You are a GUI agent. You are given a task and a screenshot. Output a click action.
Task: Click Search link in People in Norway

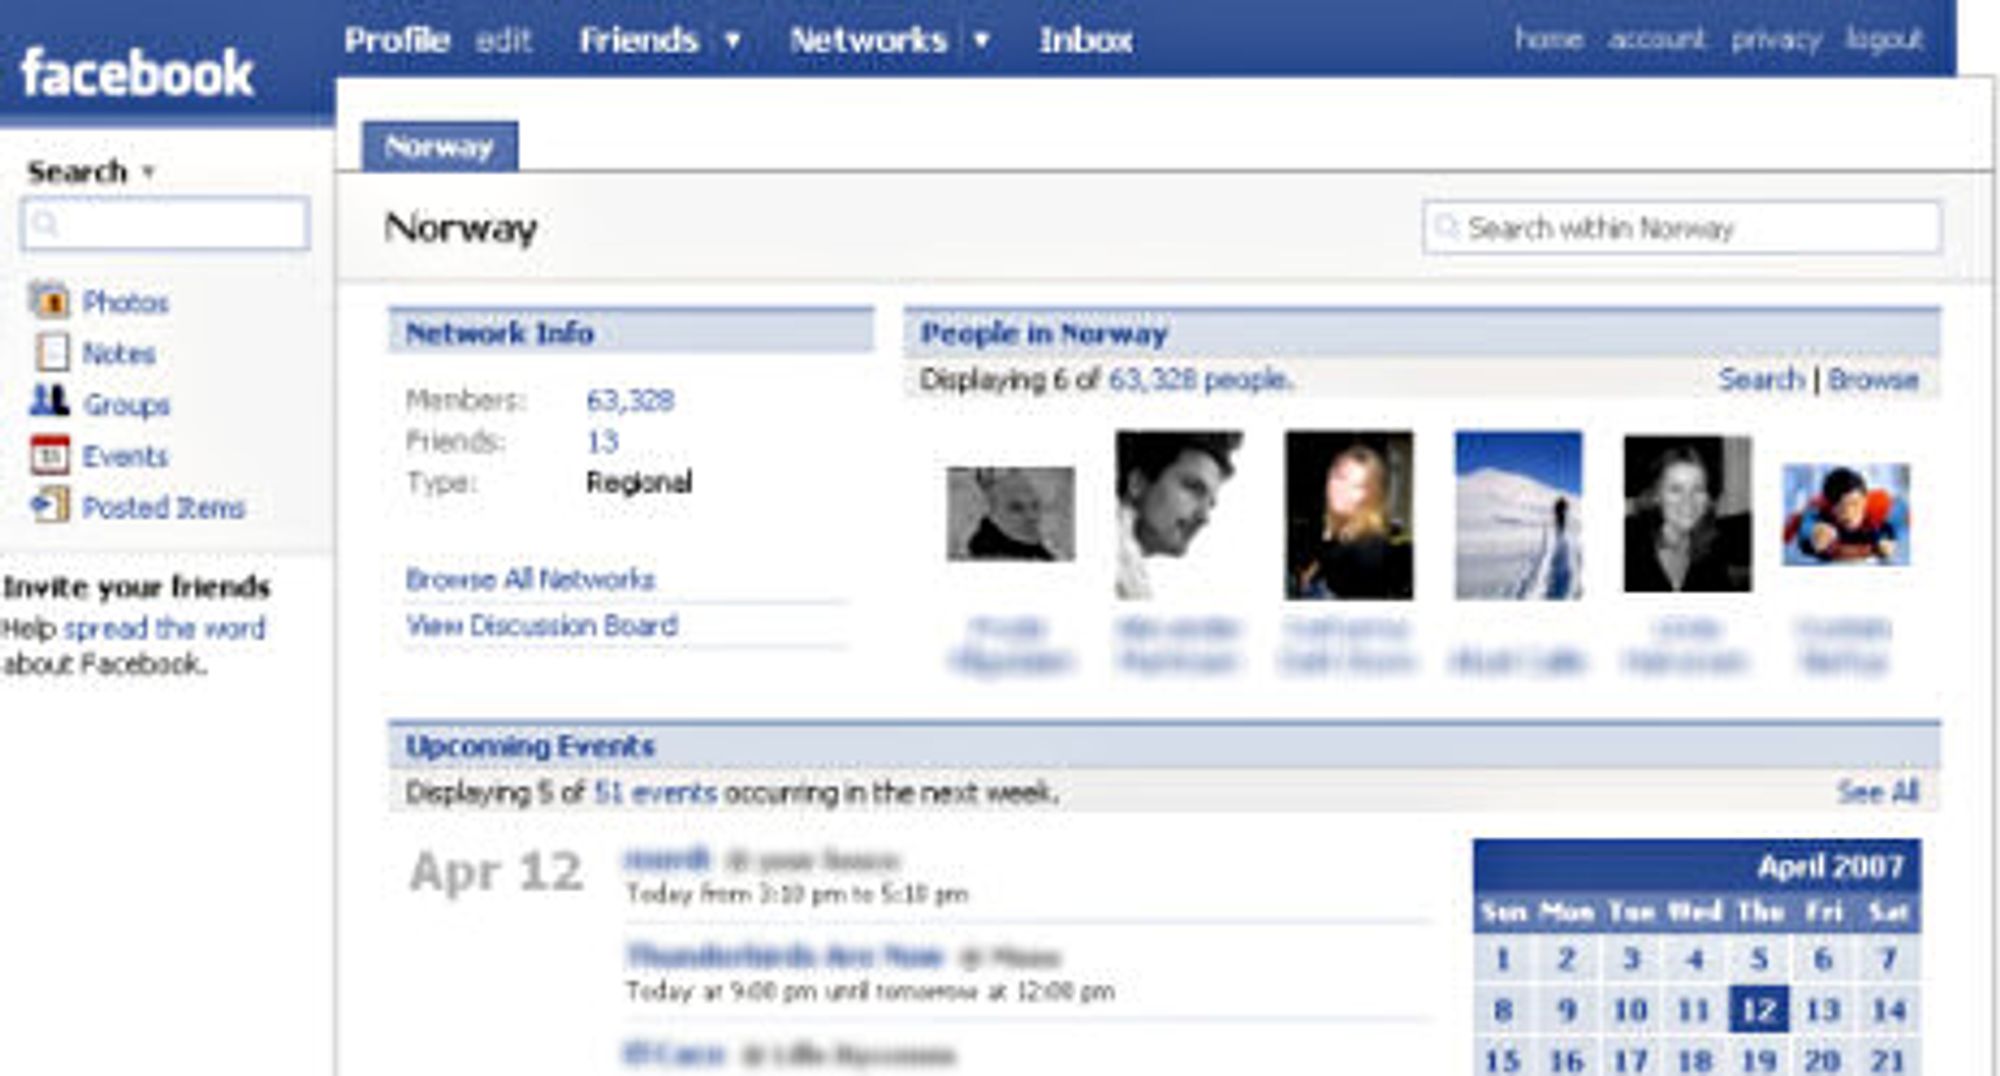coord(1761,379)
